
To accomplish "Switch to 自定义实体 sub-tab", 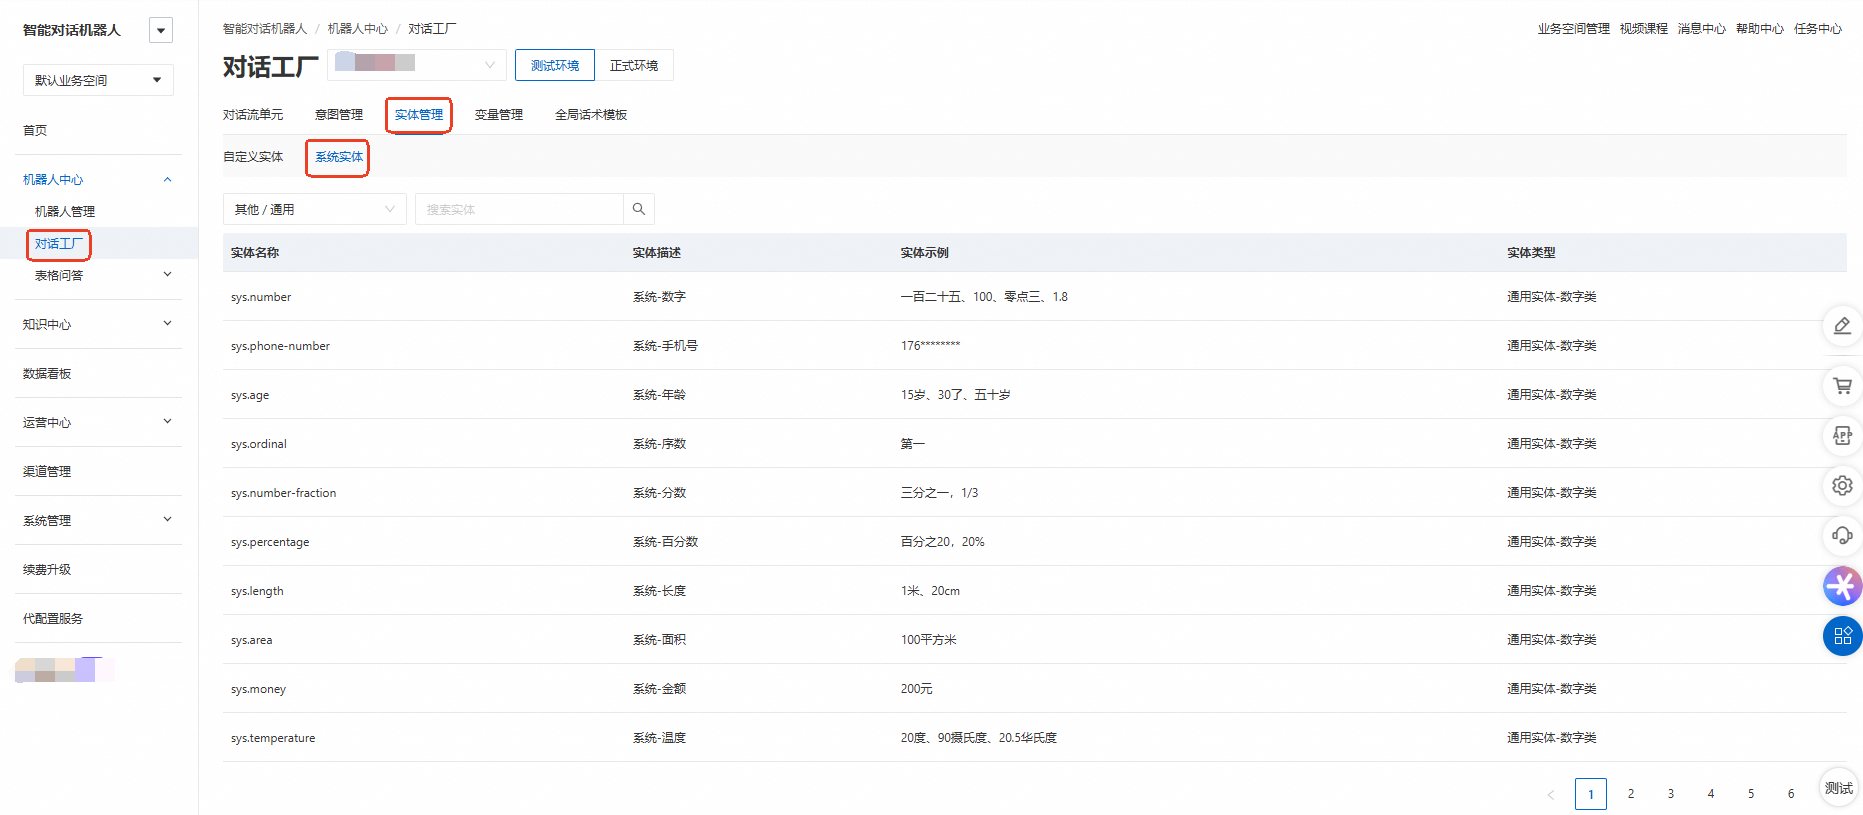I will tap(253, 157).
